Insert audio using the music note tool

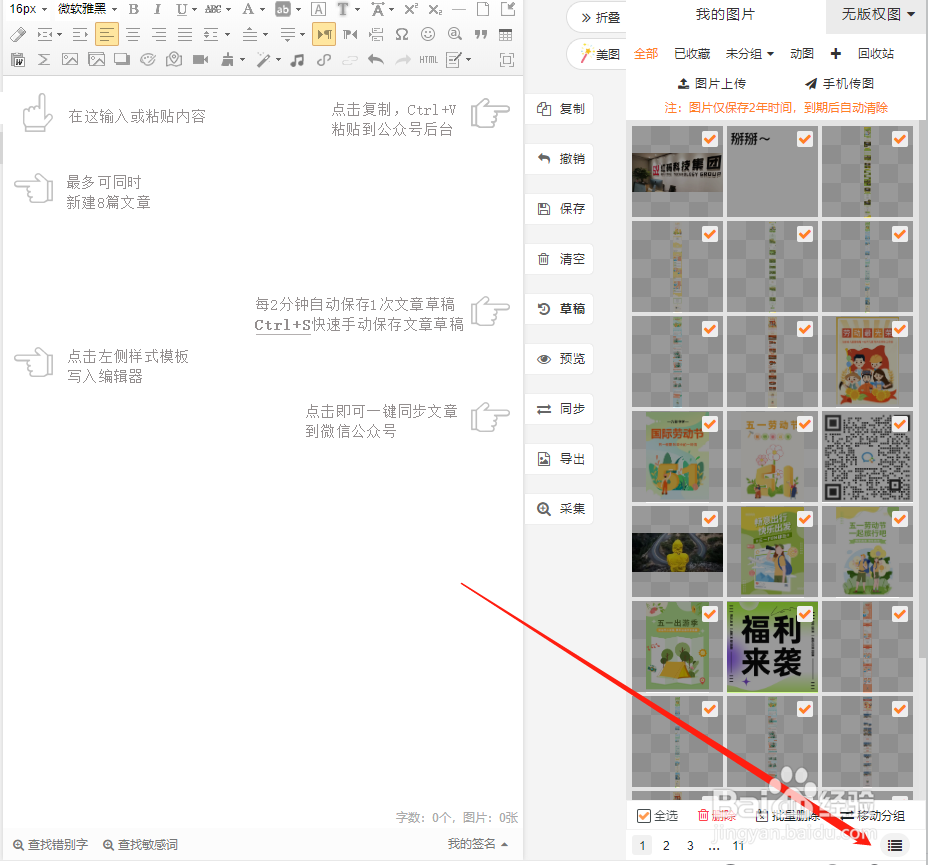tap(297, 59)
